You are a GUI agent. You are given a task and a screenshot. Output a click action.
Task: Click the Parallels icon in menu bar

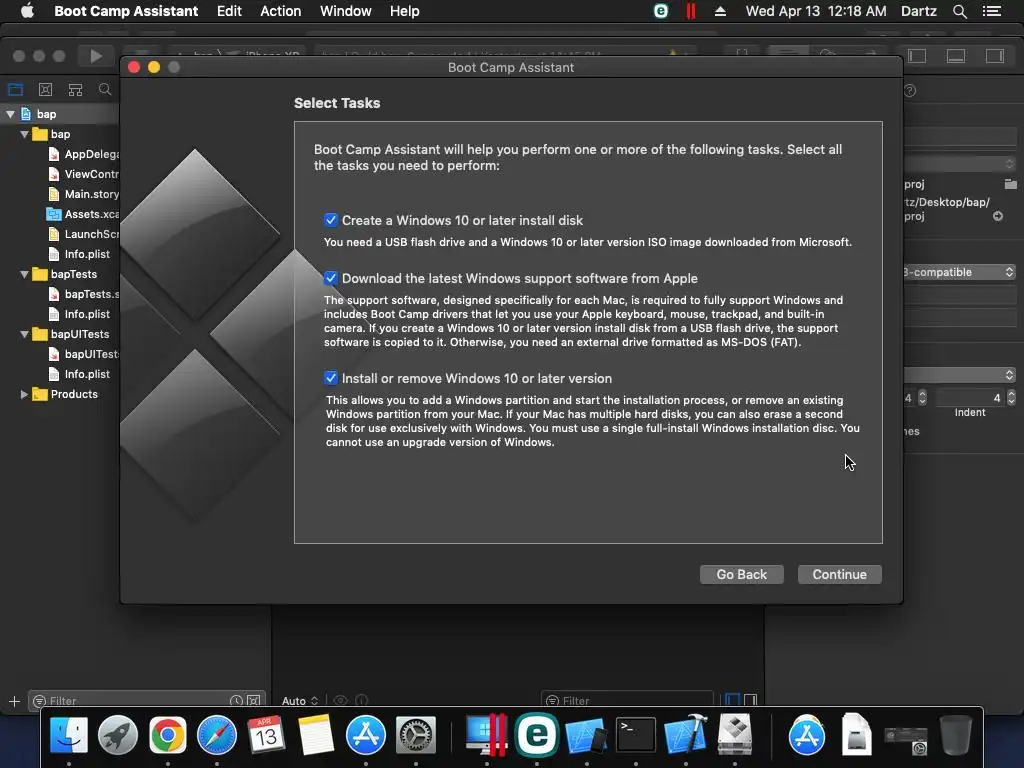pyautogui.click(x=690, y=11)
